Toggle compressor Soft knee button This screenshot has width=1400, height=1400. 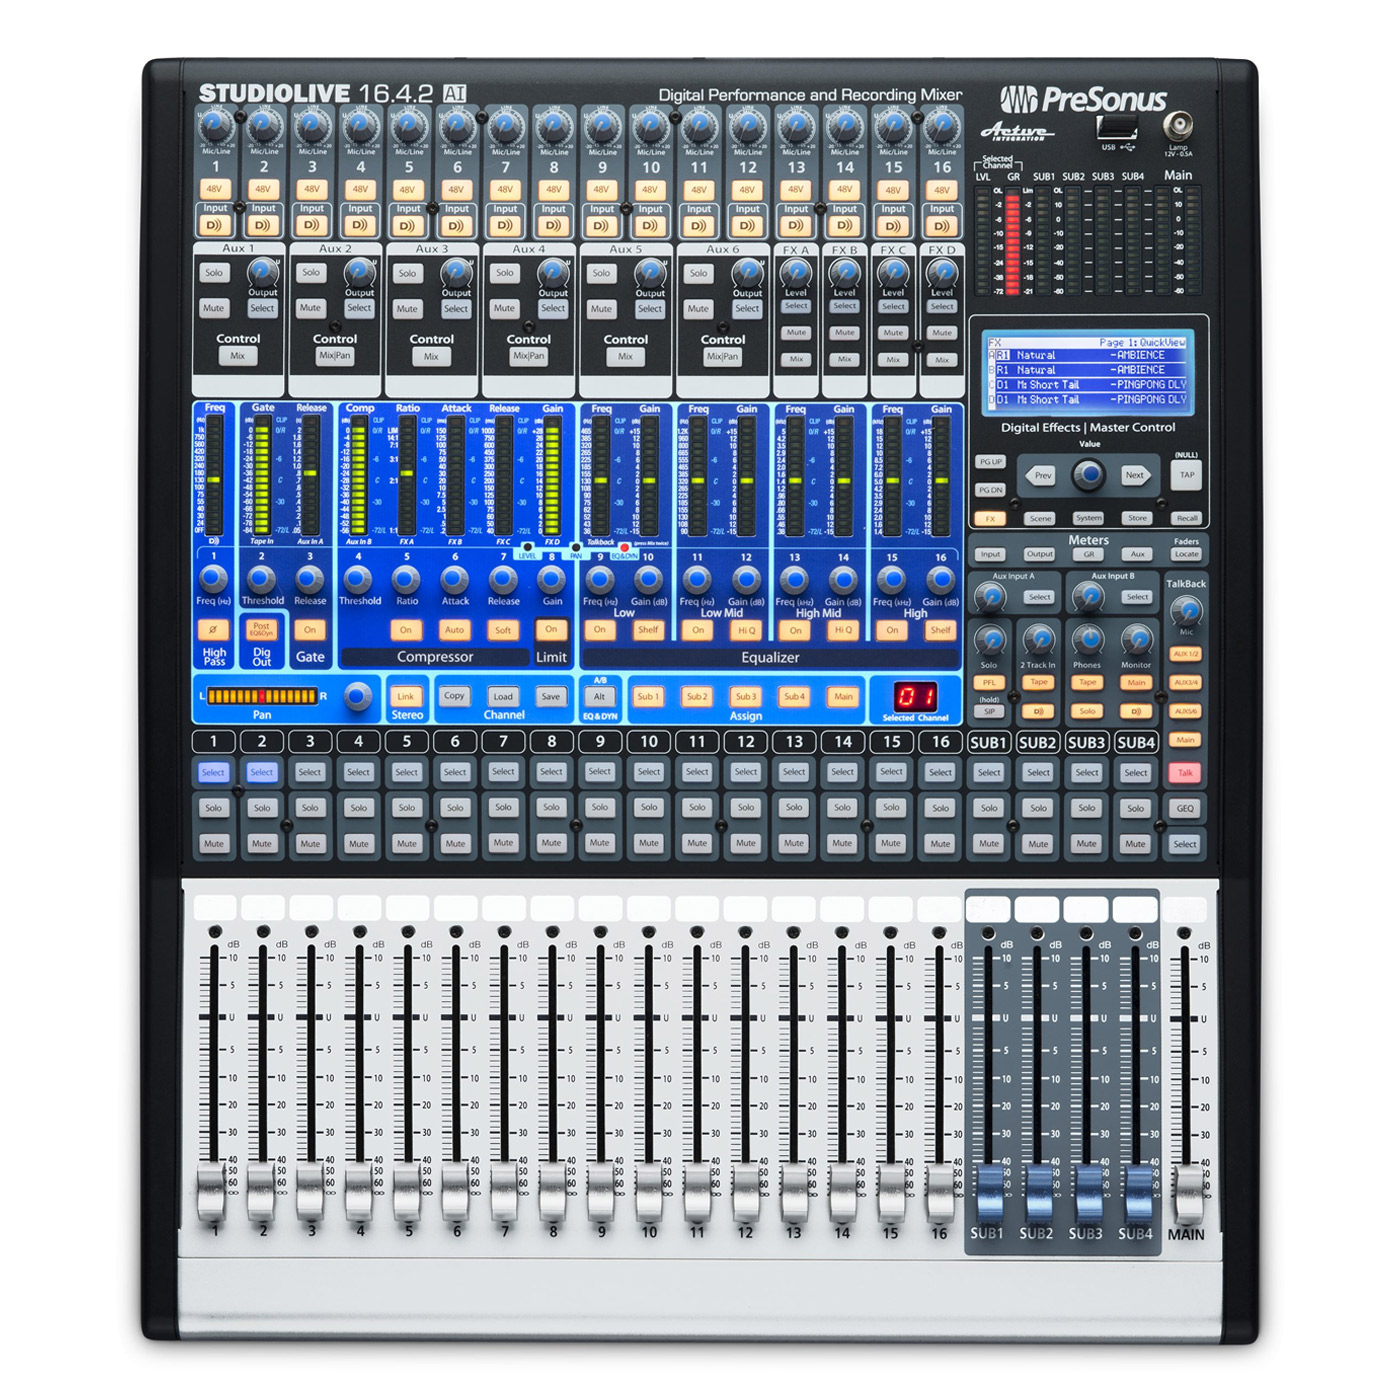tap(503, 630)
